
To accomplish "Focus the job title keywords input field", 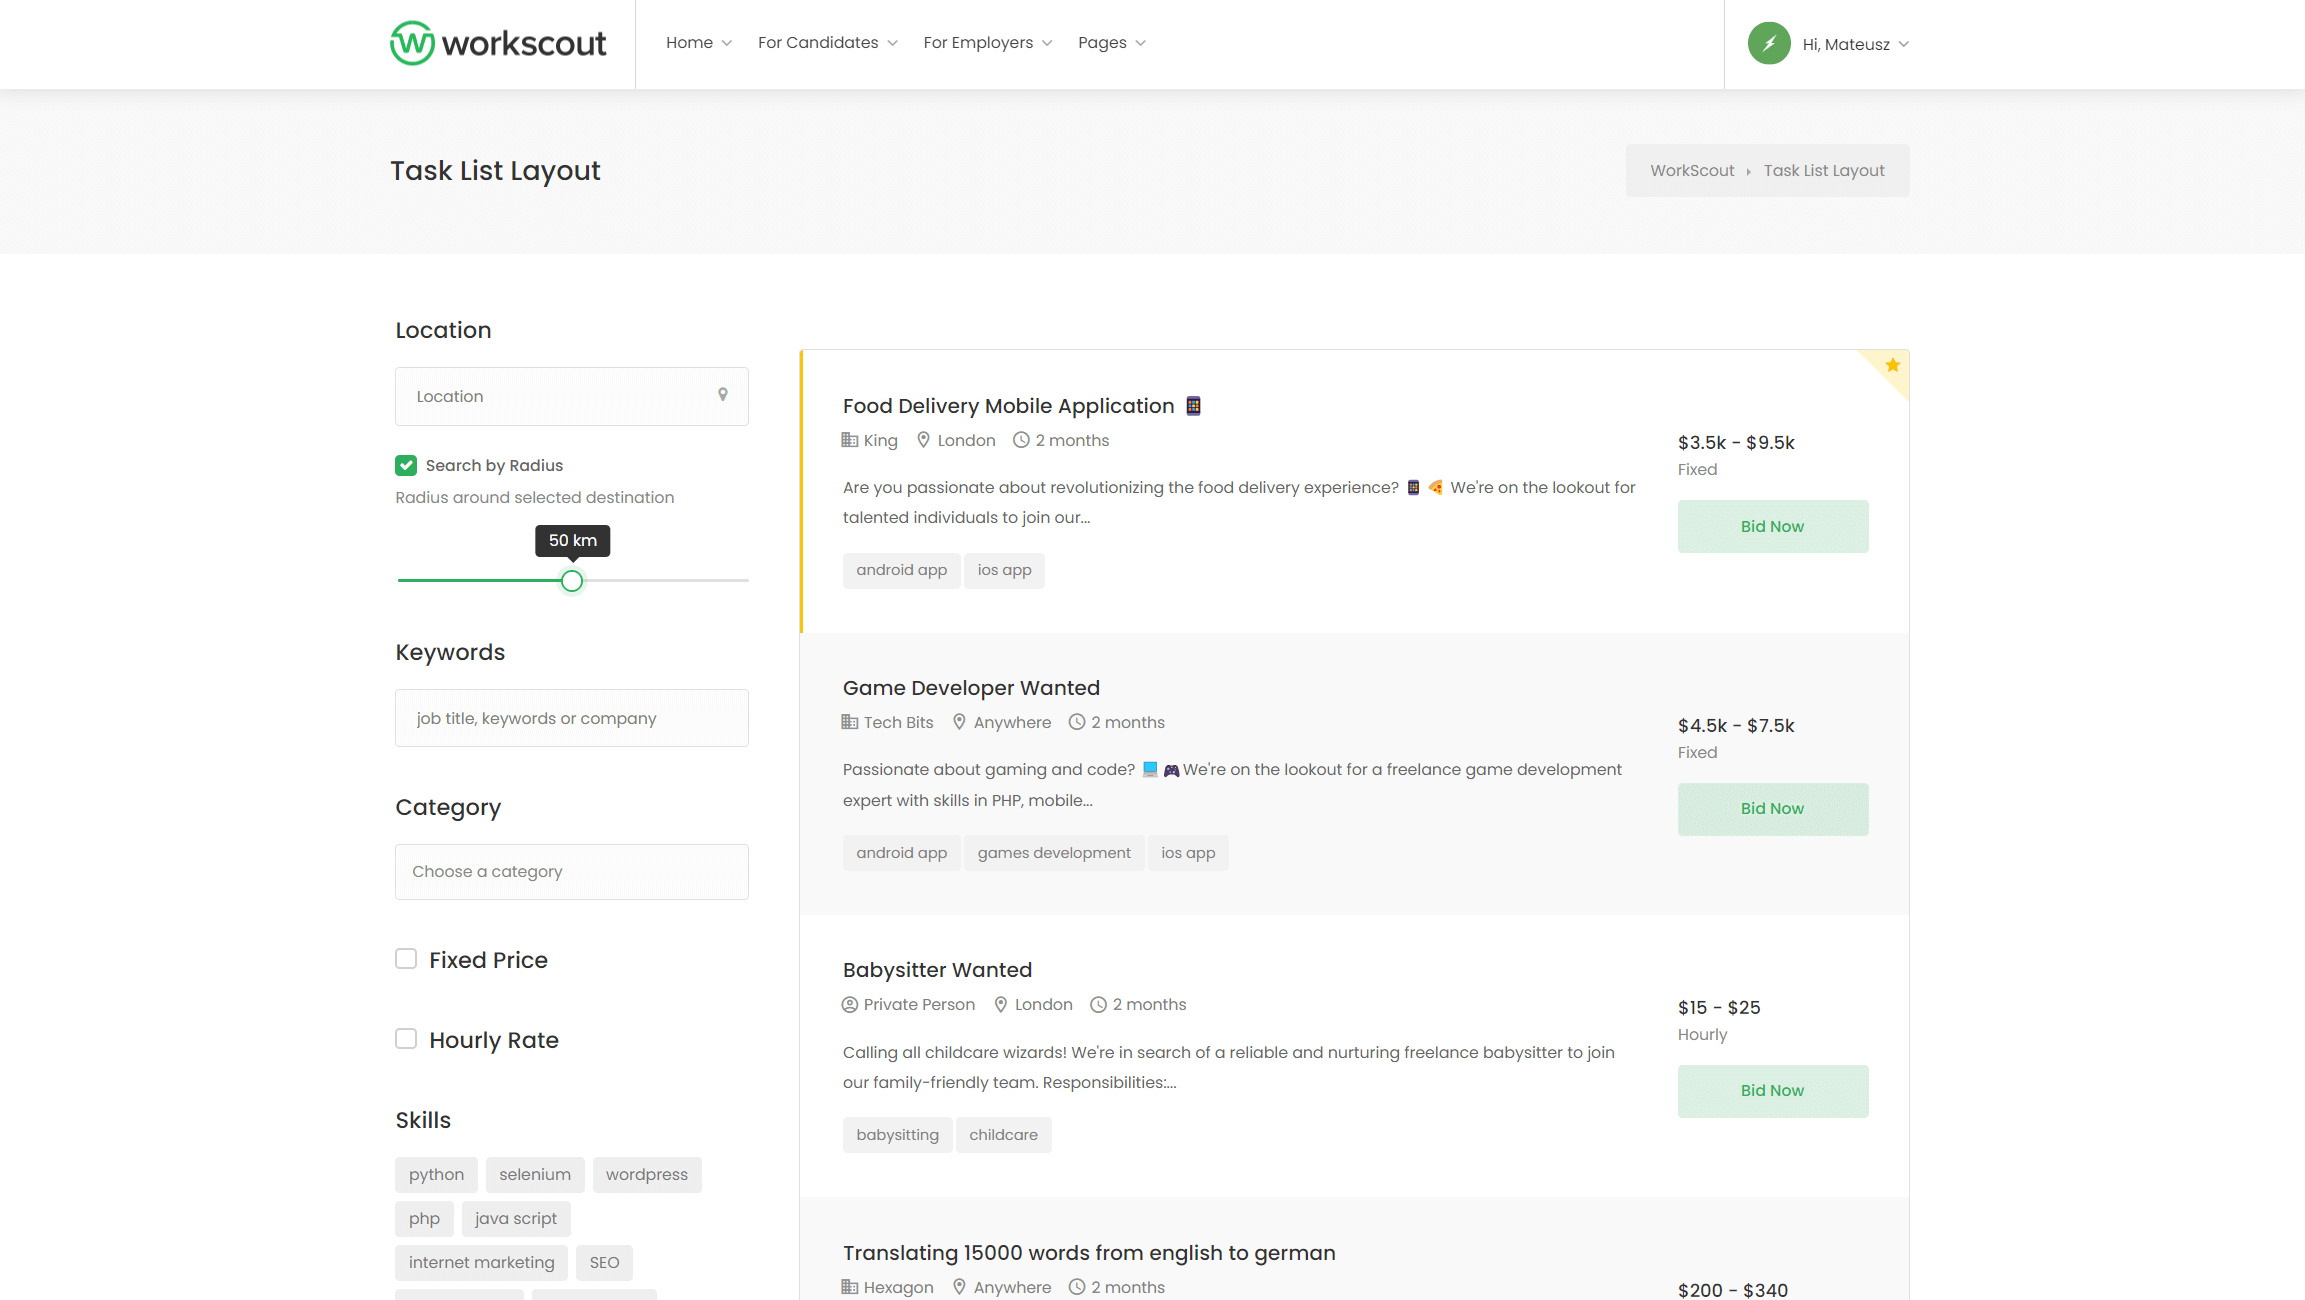I will [571, 718].
